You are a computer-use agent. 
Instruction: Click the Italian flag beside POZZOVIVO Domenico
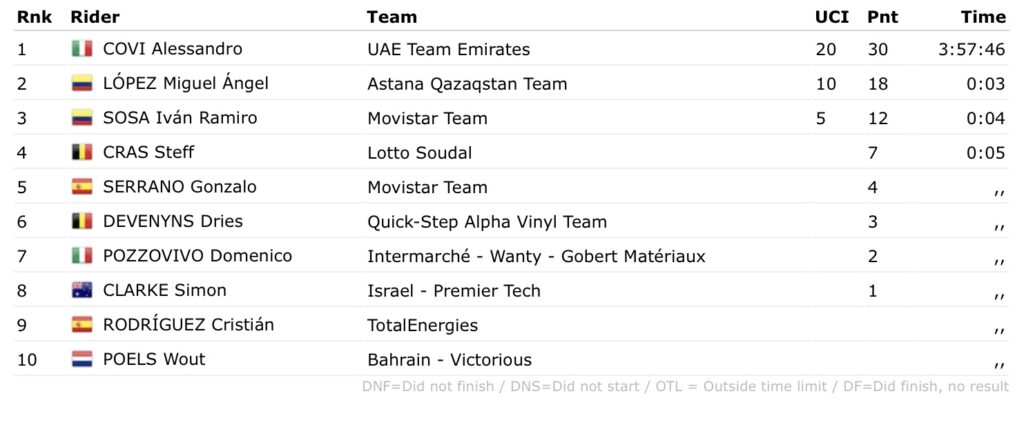click(x=82, y=256)
